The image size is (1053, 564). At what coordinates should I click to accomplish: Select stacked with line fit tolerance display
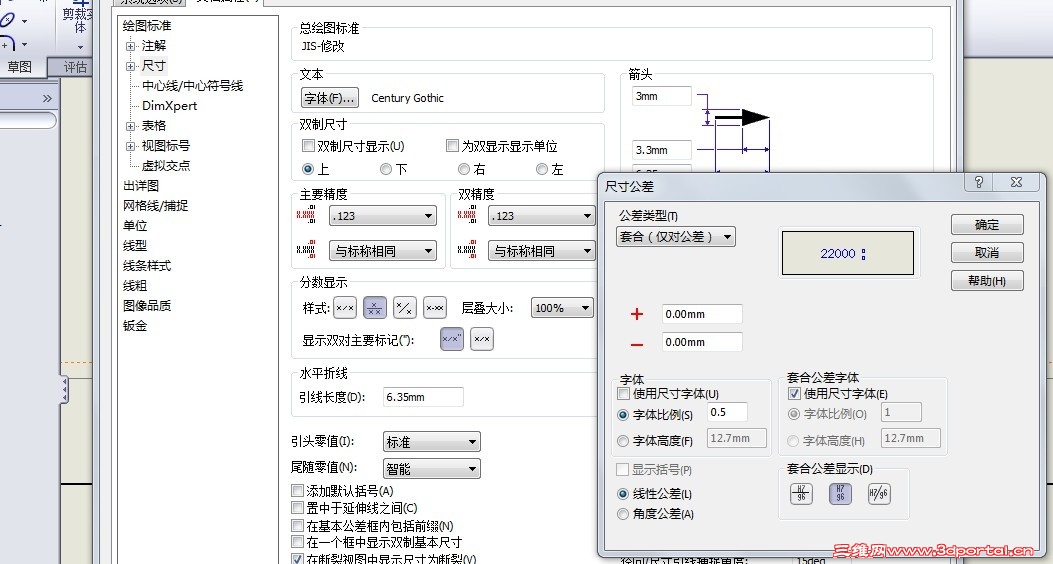point(801,494)
